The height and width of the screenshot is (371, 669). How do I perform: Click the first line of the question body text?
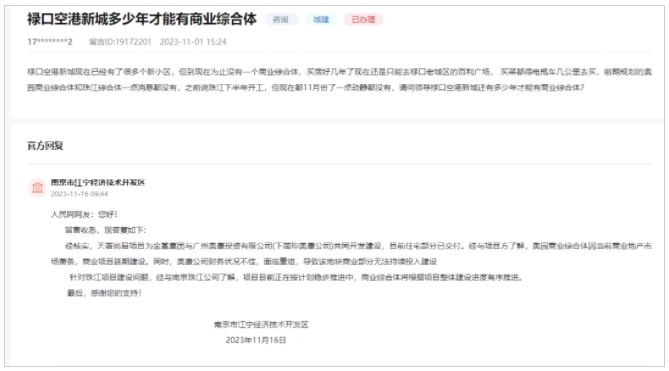(x=340, y=72)
